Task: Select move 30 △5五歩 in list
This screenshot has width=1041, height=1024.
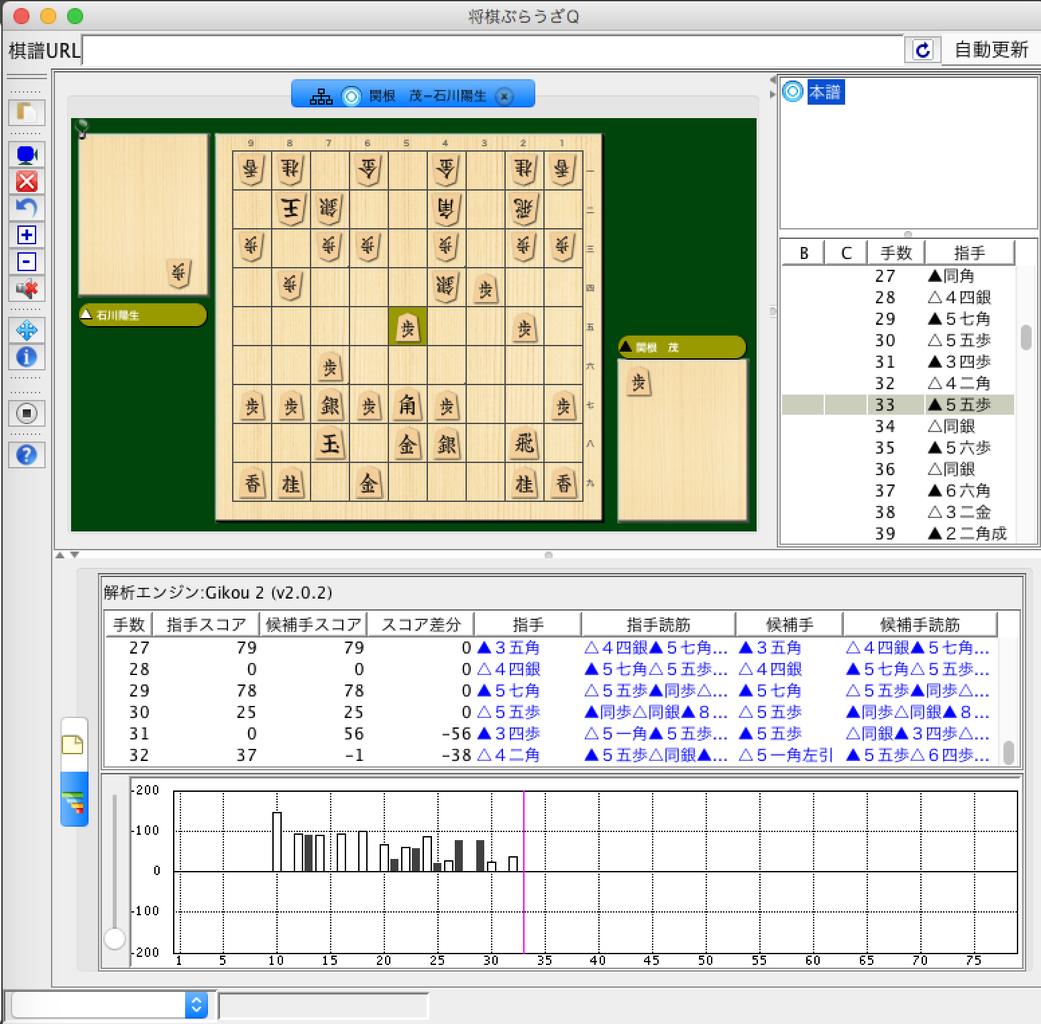Action: [898, 340]
